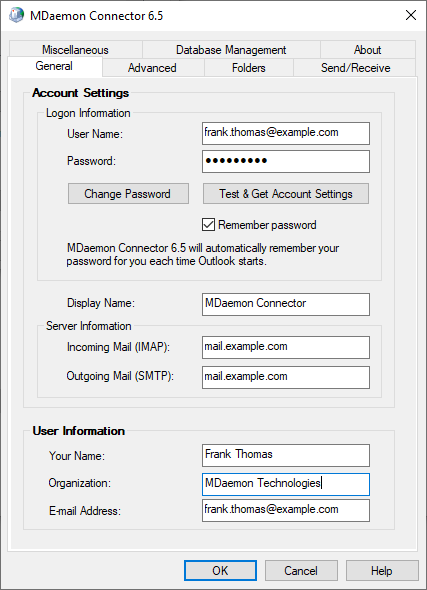Click the Outgoing Mail (SMTP) field
427x590 pixels.
pos(286,377)
